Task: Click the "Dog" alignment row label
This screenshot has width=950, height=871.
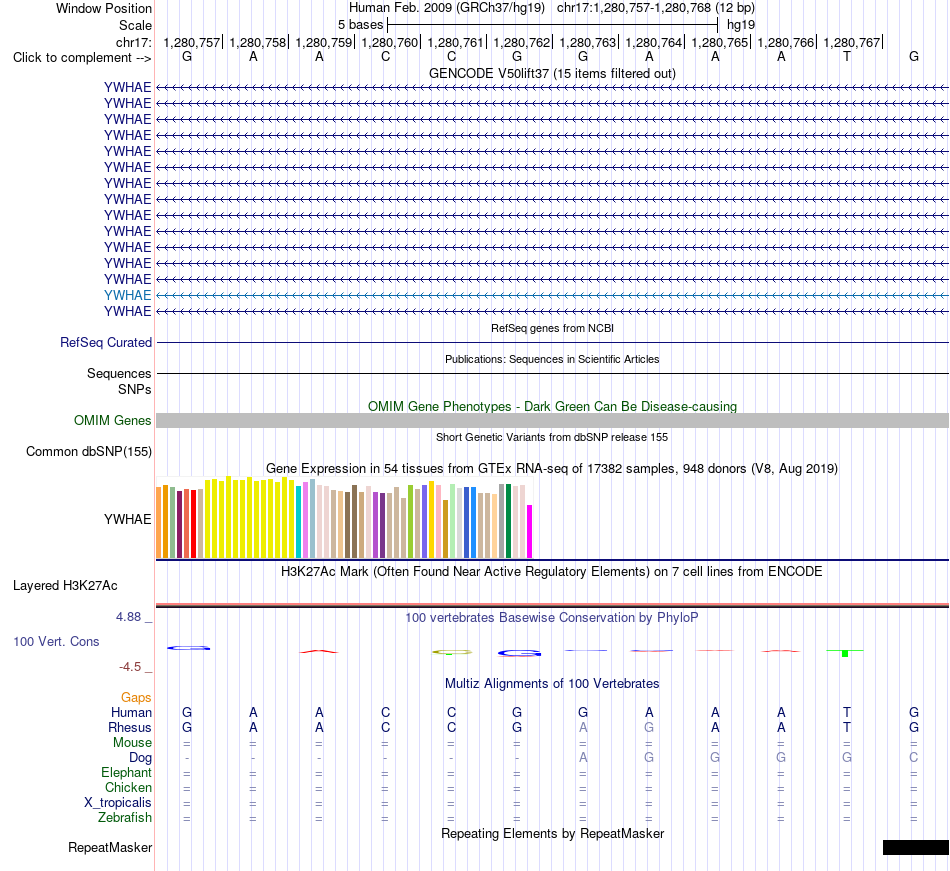Action: 140,758
